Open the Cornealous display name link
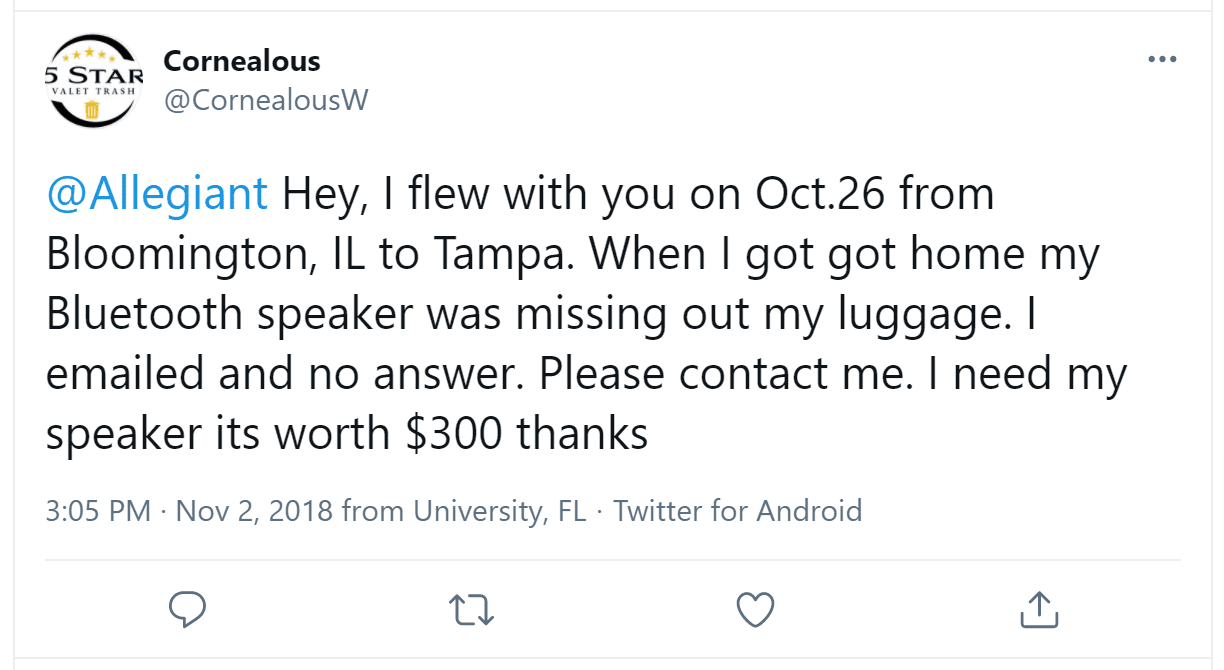This screenshot has height=670, width=1224. (242, 61)
